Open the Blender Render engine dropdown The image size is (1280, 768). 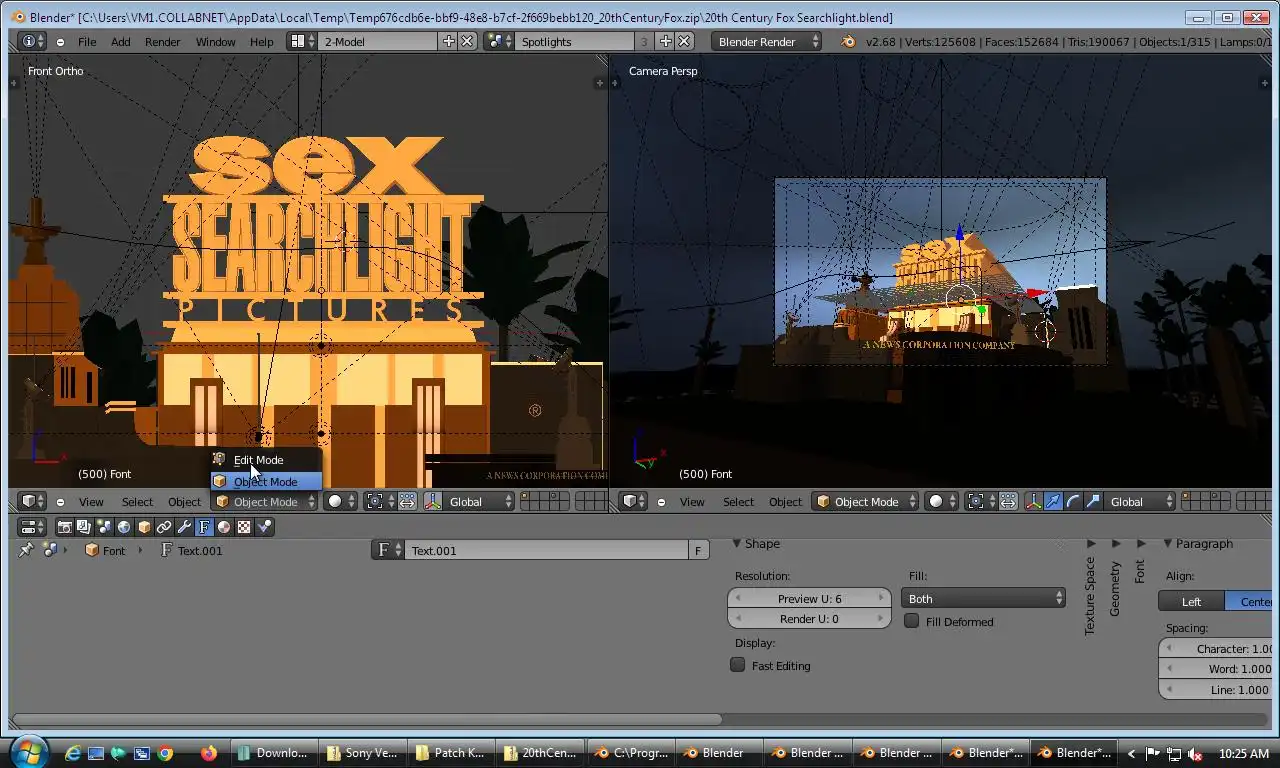[767, 42]
